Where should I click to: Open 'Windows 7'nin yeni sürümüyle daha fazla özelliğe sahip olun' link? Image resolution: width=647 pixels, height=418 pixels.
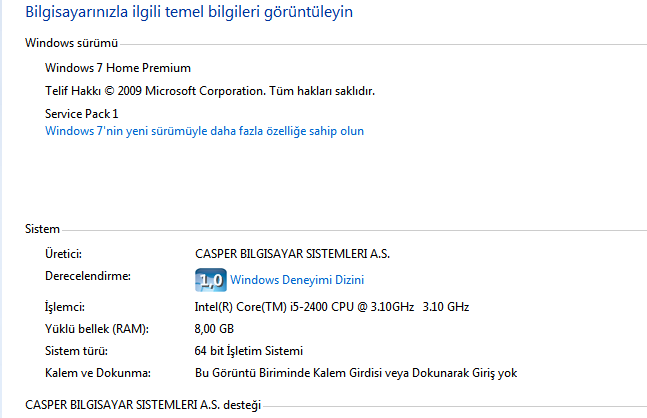tap(204, 131)
